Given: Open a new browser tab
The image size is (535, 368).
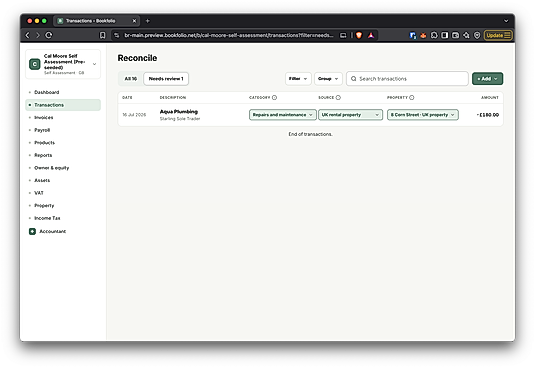Looking at the screenshot, I should click(147, 21).
